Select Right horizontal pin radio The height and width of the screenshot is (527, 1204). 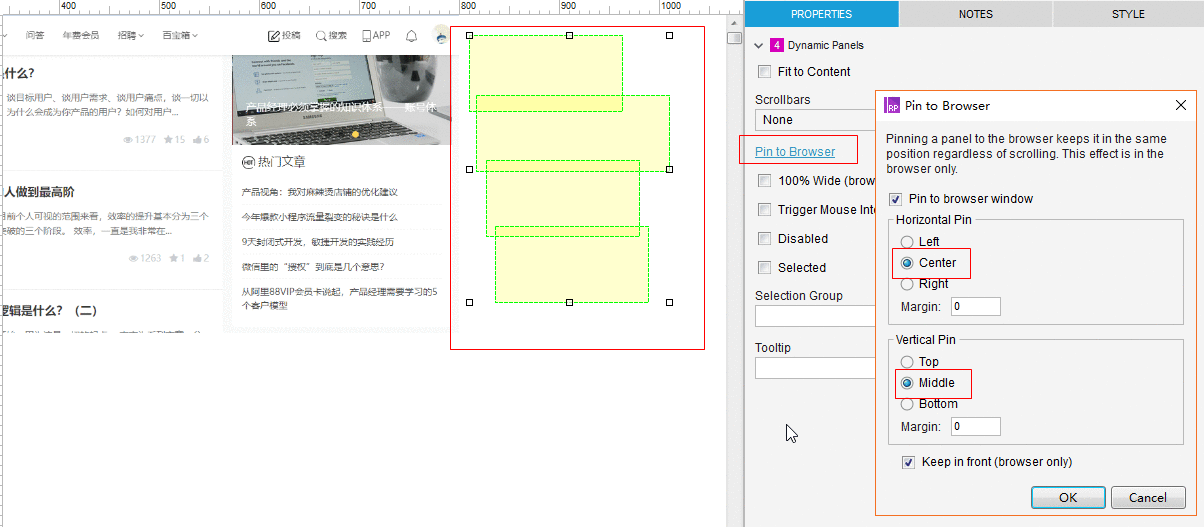(907, 284)
